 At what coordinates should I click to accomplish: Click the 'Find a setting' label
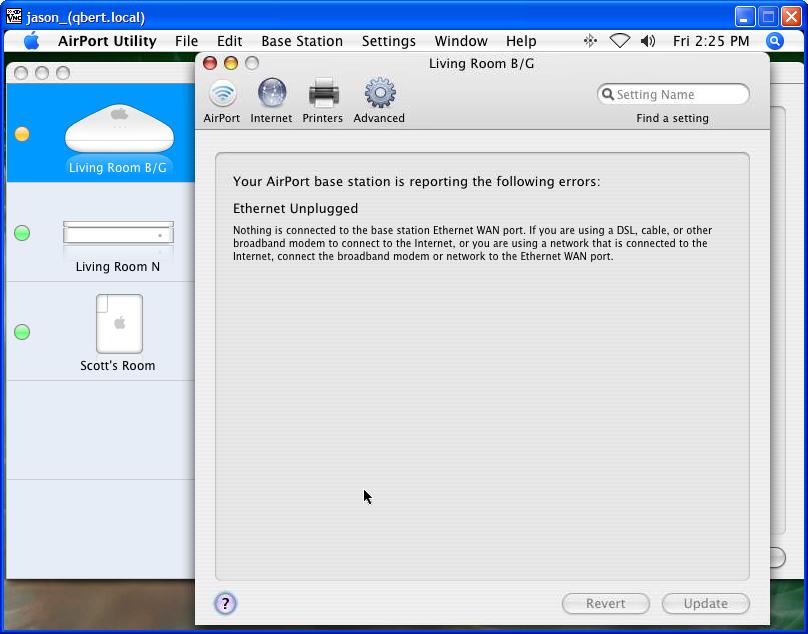(672, 118)
